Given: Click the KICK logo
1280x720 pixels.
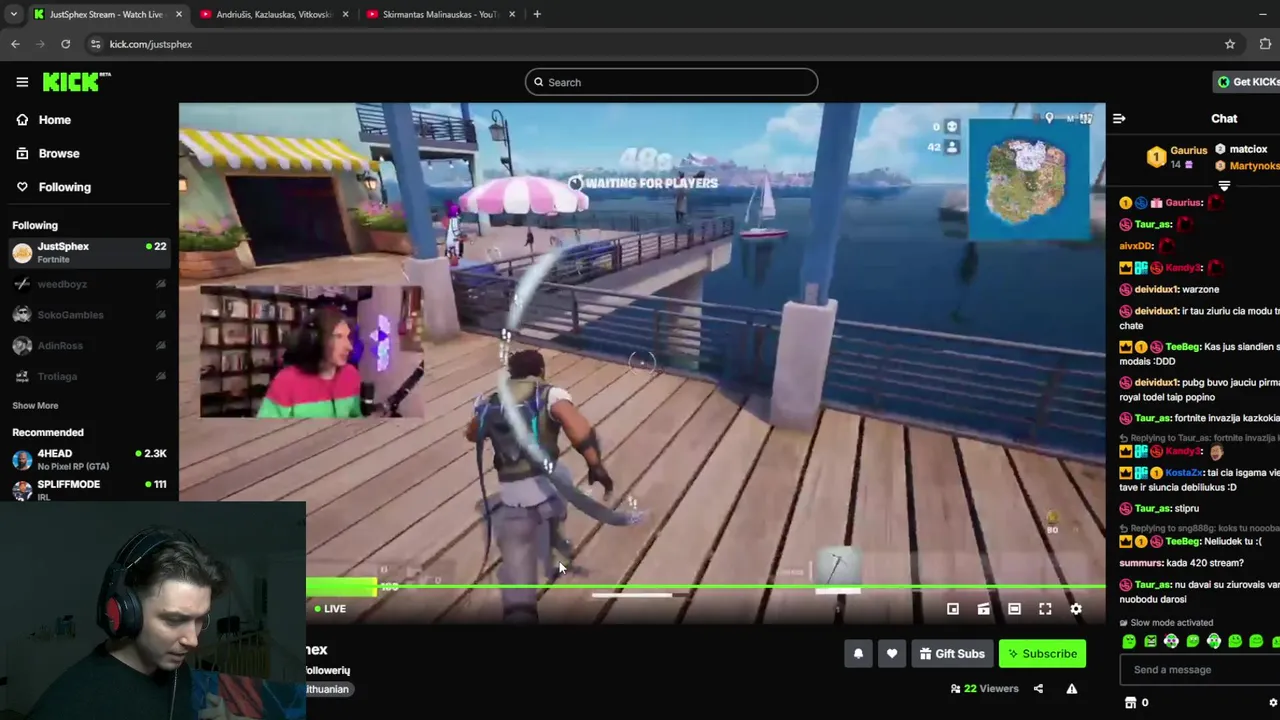Looking at the screenshot, I should tap(76, 81).
